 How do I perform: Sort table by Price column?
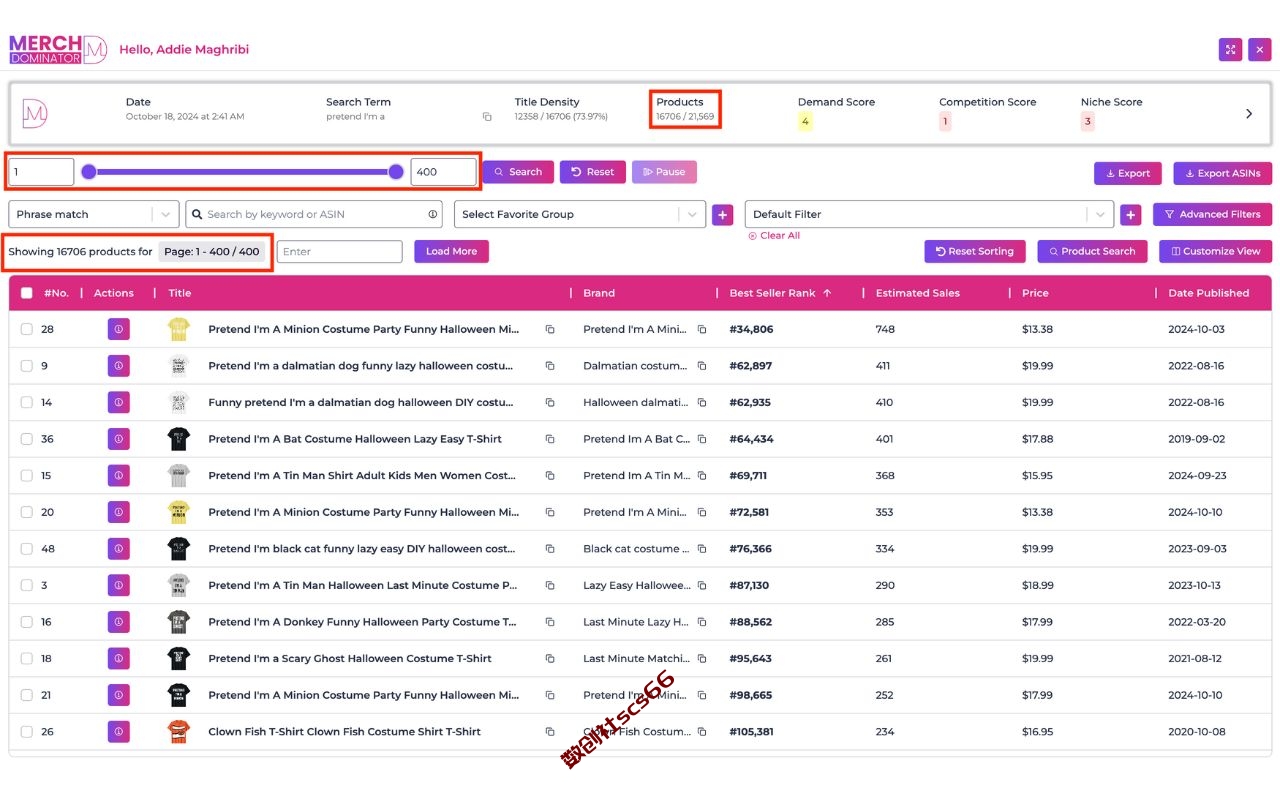tap(1035, 293)
